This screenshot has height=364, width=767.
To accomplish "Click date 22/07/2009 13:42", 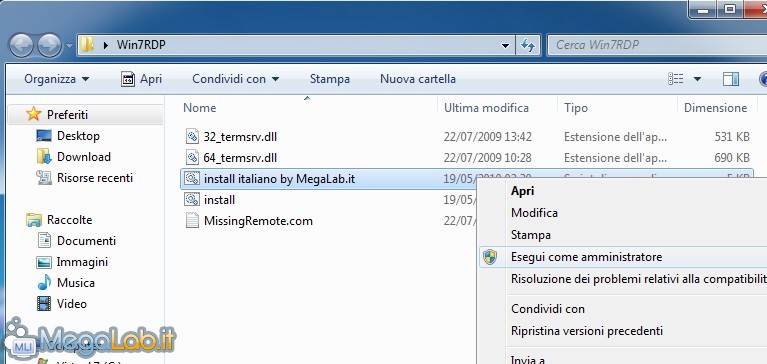I will [488, 137].
